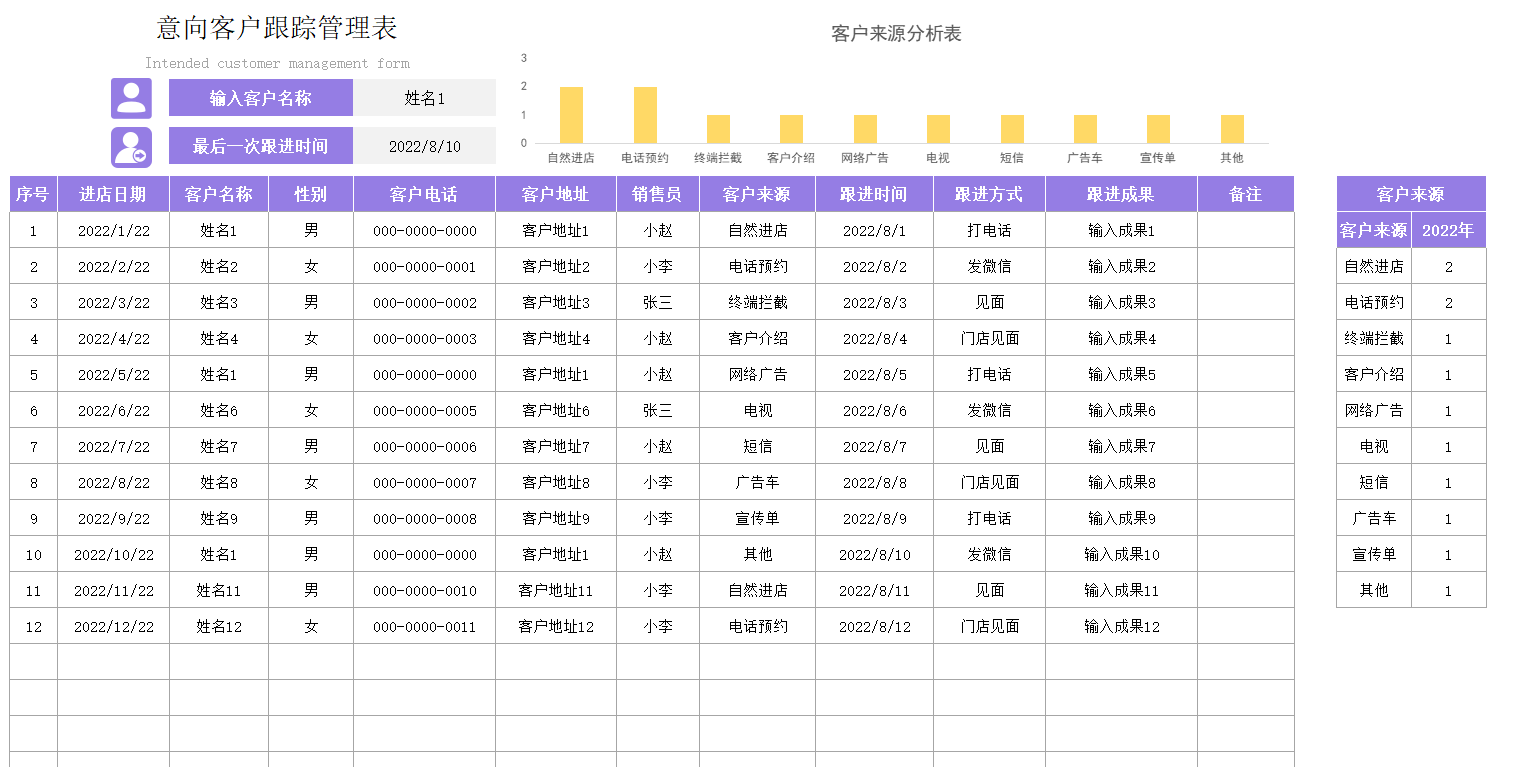Select 广告车 in the summary table
The image size is (1530, 767).
[1374, 518]
